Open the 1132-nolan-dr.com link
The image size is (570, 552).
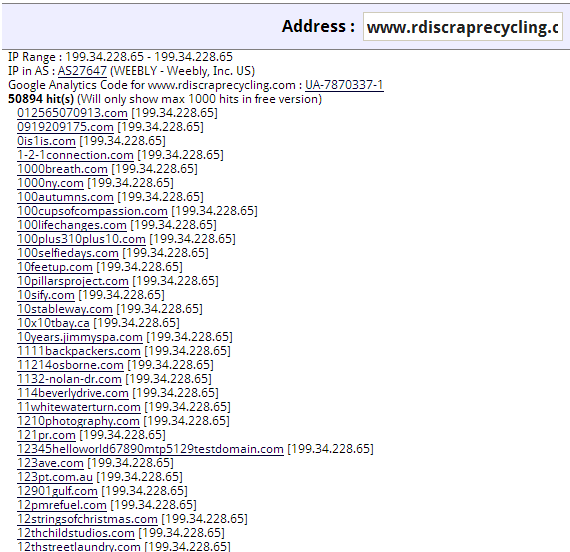(69, 379)
